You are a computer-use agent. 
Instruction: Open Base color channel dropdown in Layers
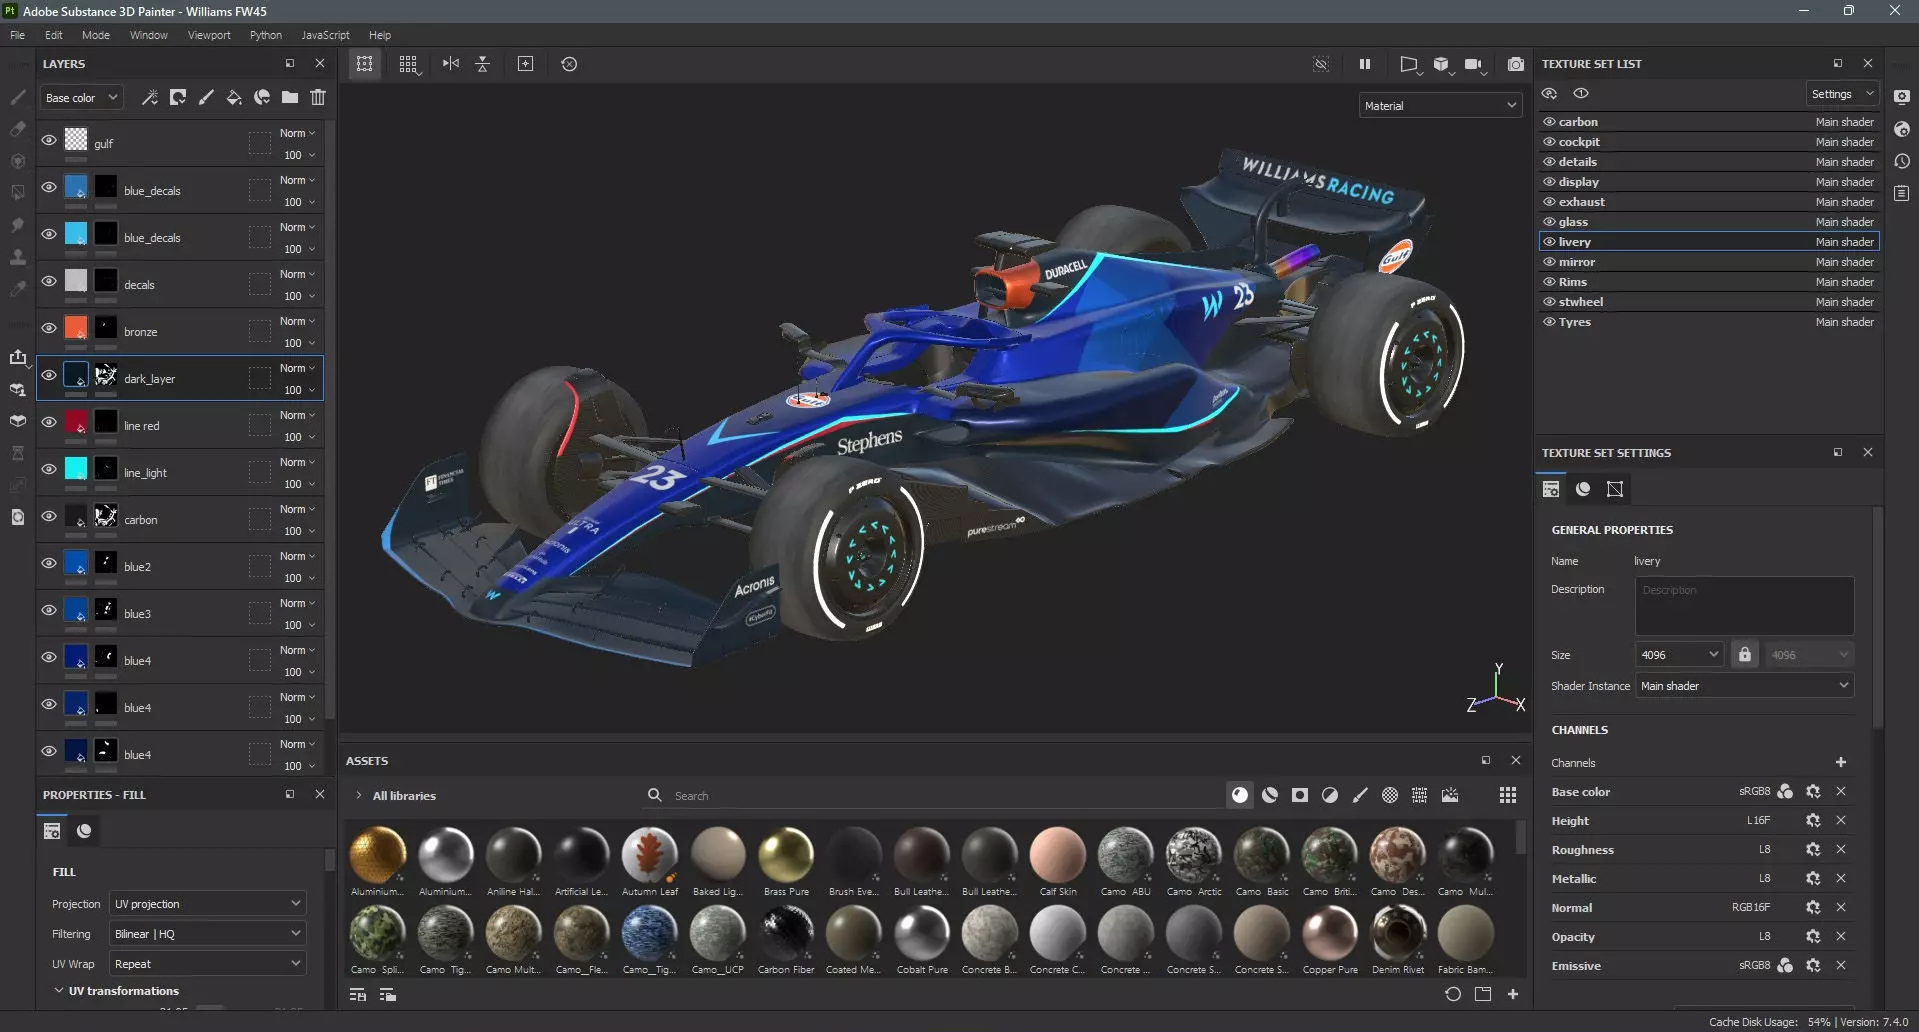[82, 97]
